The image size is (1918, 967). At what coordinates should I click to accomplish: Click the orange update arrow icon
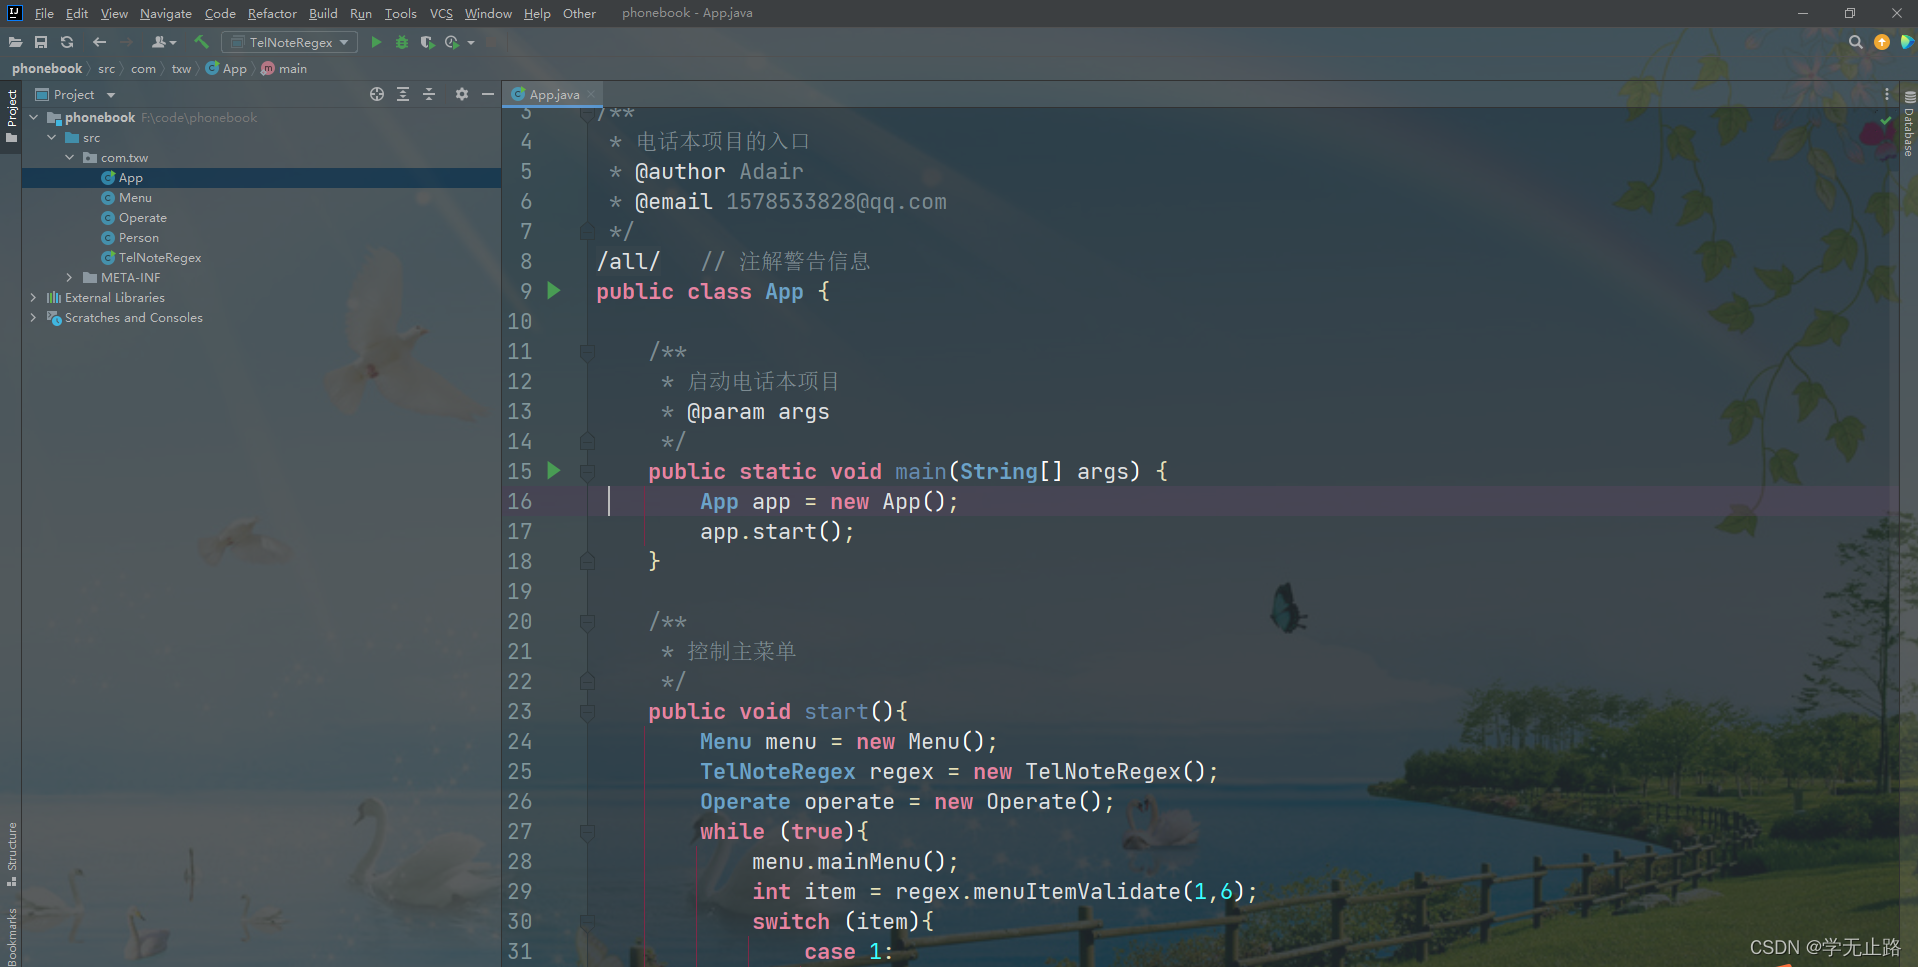1882,42
